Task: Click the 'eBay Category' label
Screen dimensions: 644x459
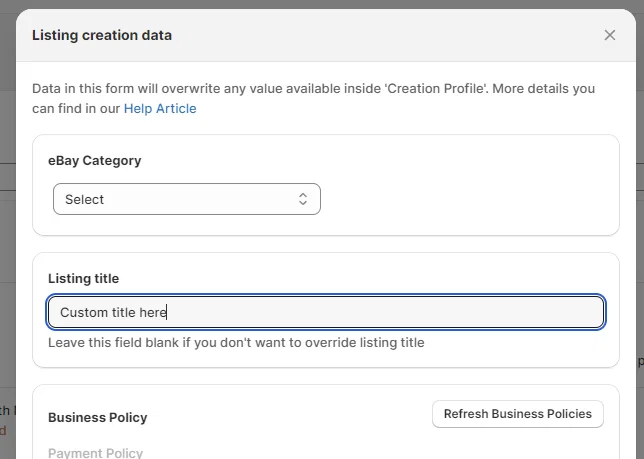Action: point(94,161)
